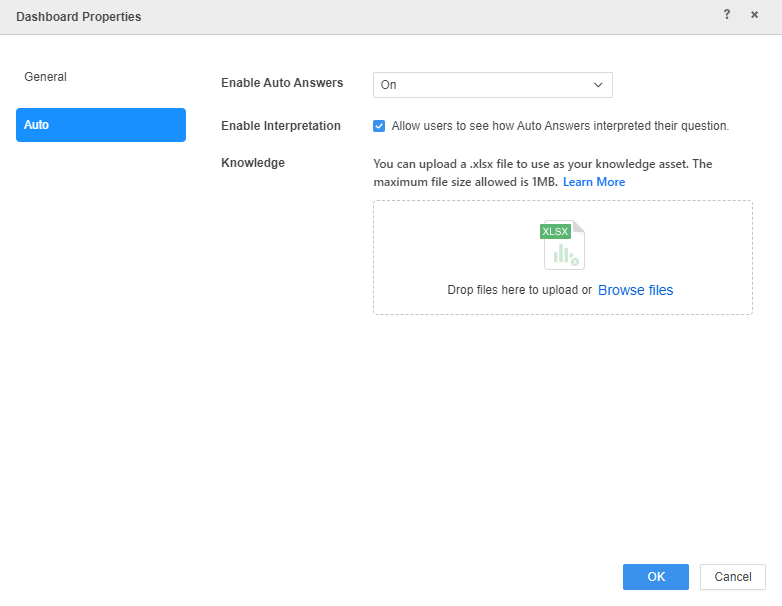Click the 'On' value in the dropdown

389,85
